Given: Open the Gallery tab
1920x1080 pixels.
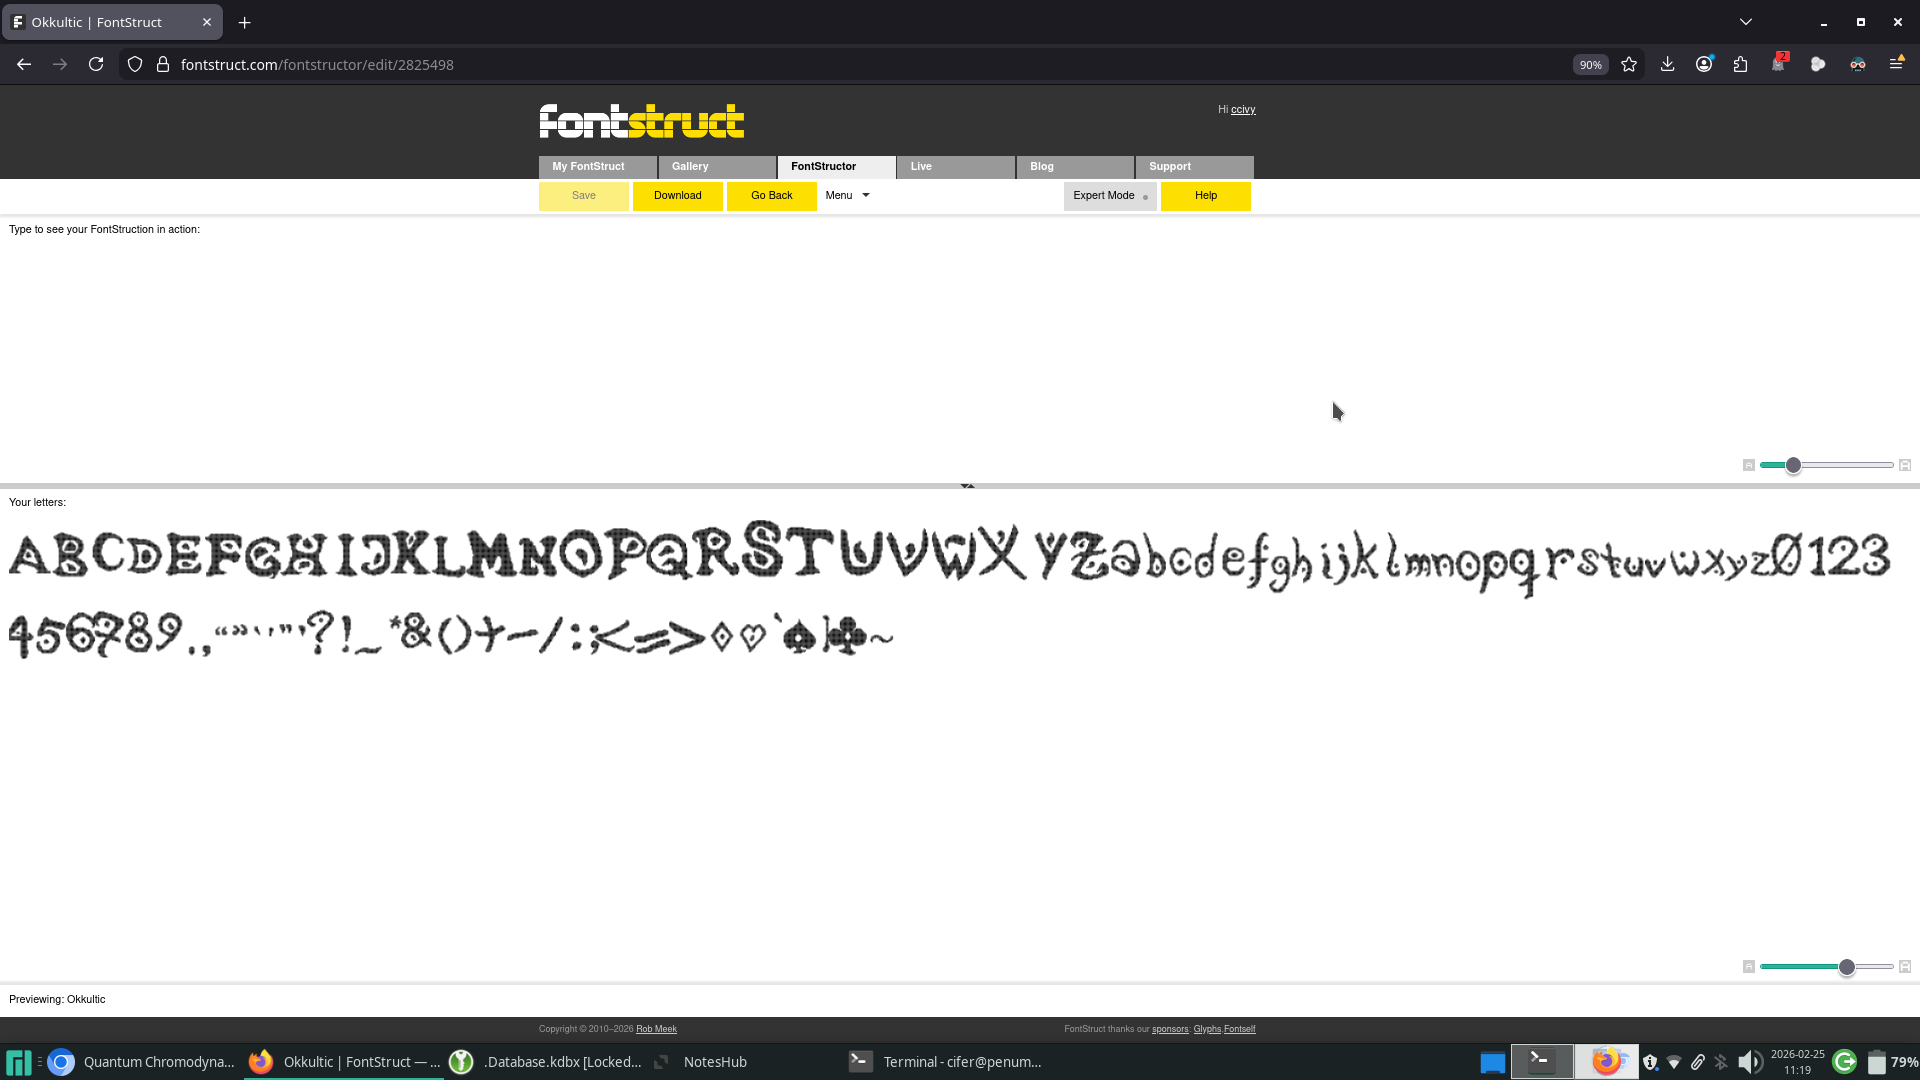Looking at the screenshot, I should [x=716, y=167].
